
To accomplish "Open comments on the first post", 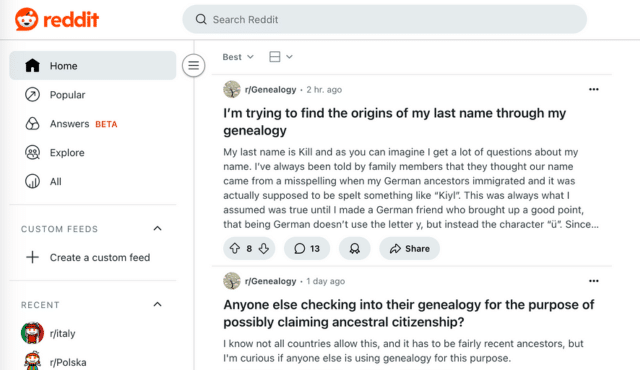I will click(307, 248).
